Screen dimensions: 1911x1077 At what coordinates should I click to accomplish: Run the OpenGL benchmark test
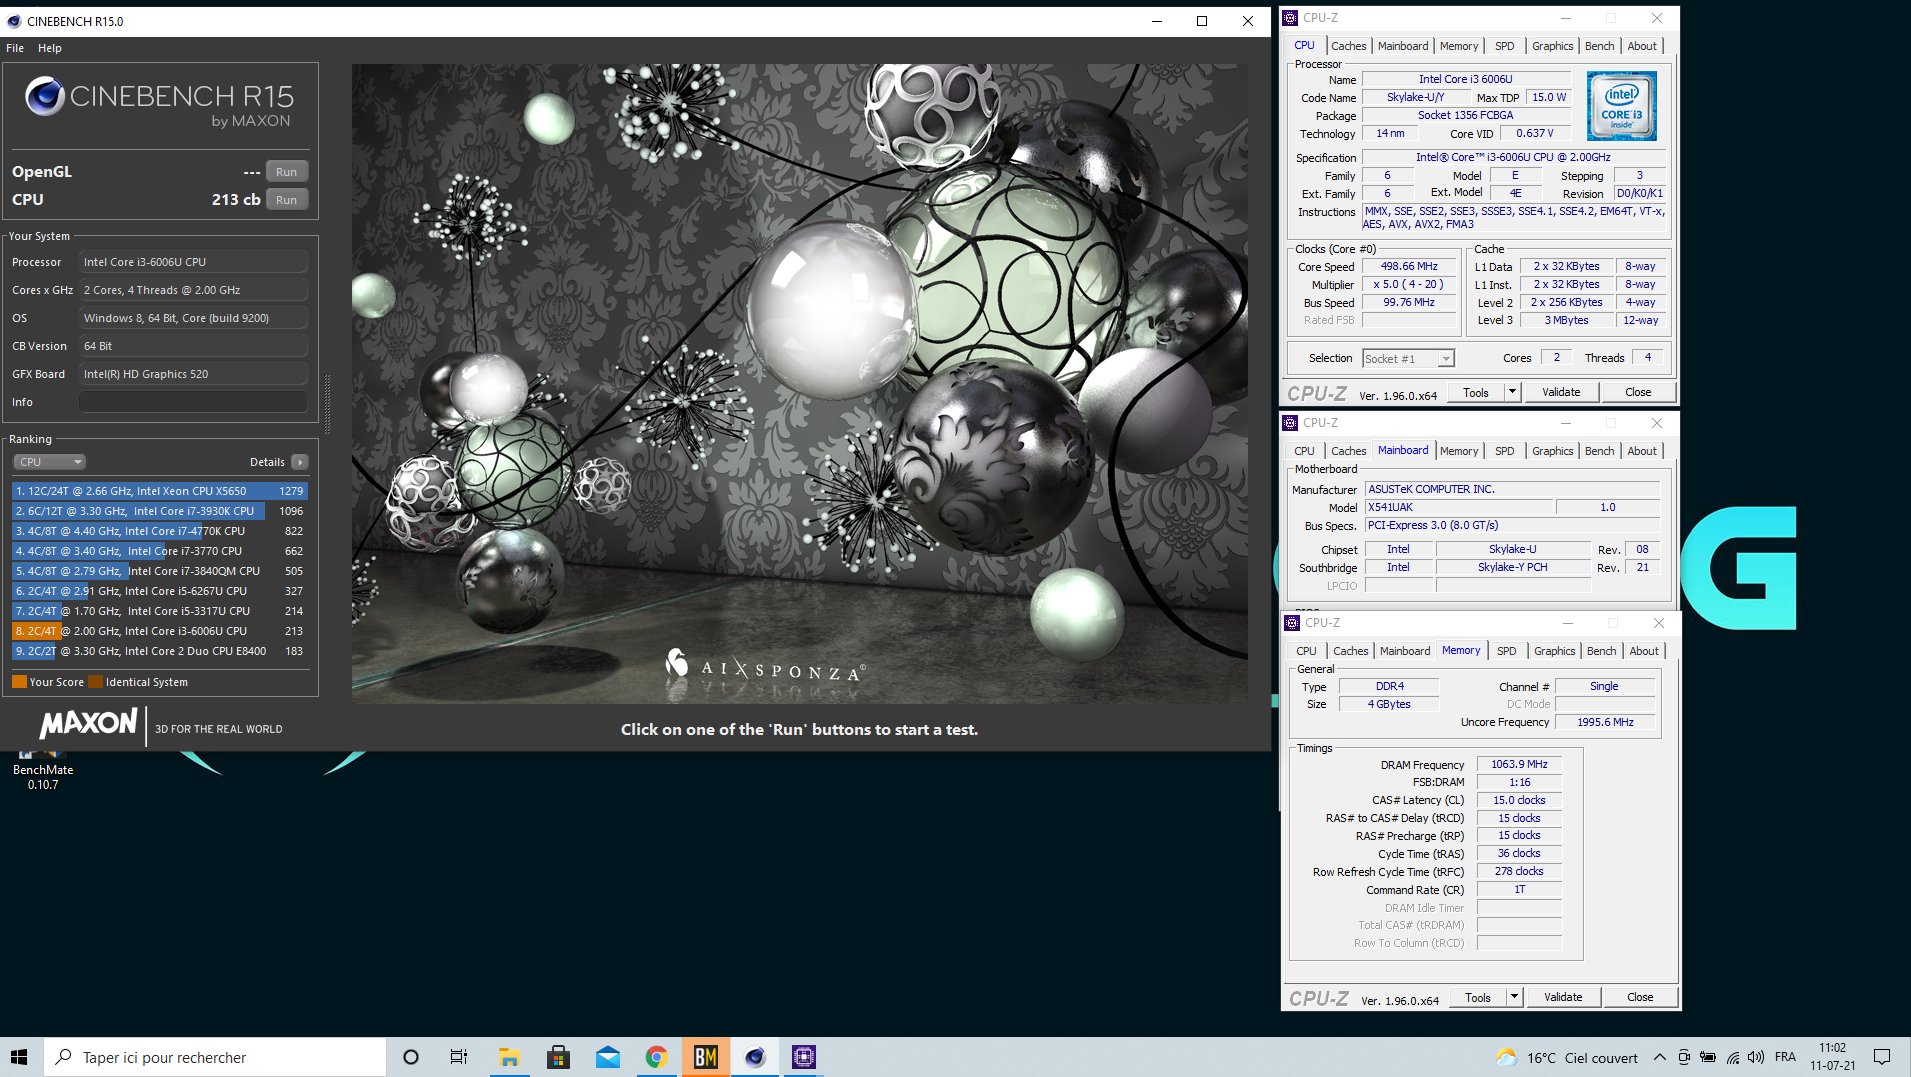point(287,172)
